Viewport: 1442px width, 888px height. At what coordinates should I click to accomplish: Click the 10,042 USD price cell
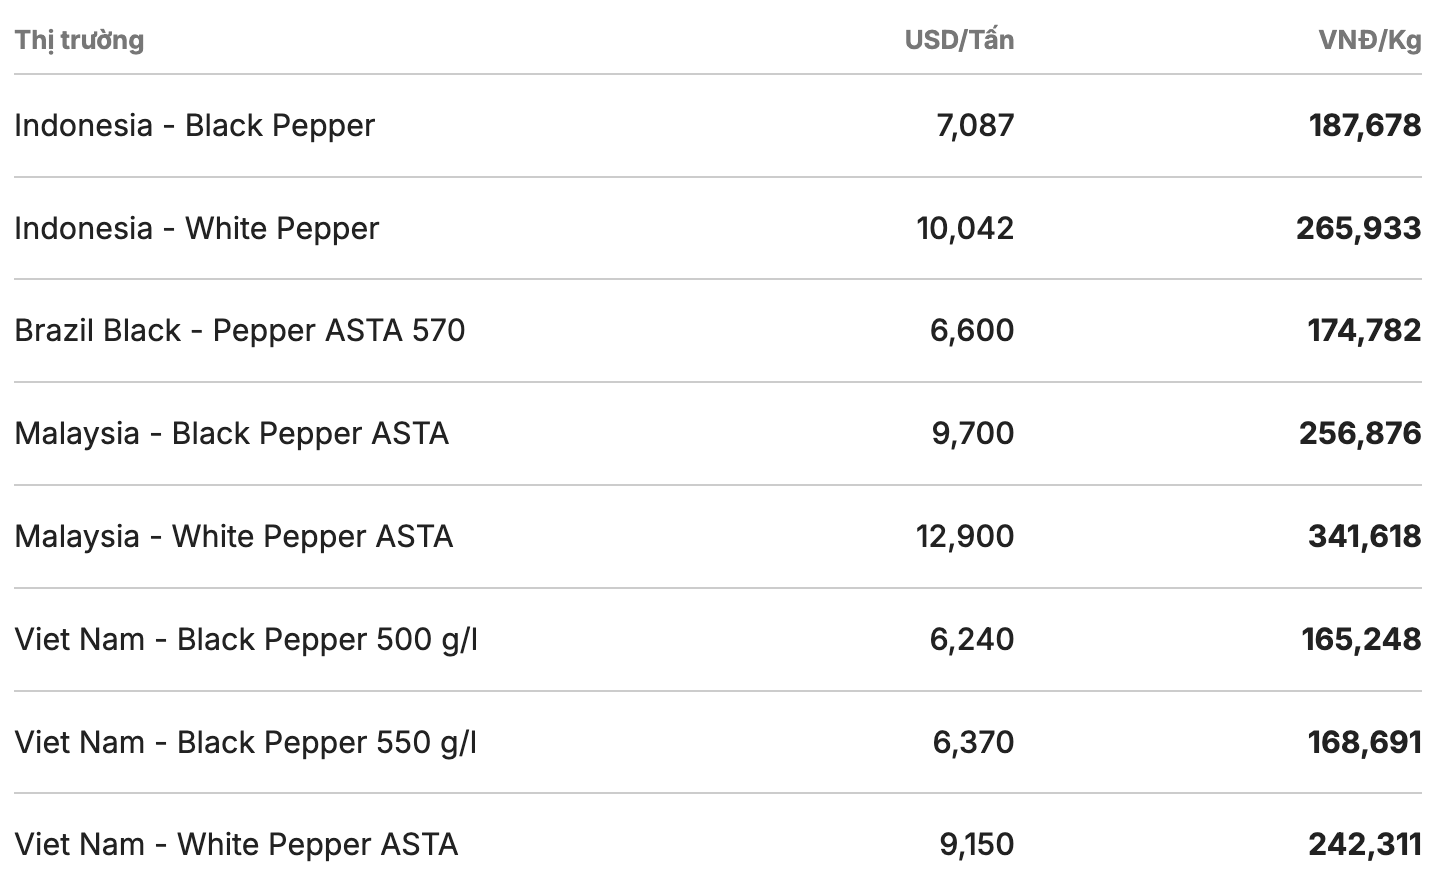(965, 229)
